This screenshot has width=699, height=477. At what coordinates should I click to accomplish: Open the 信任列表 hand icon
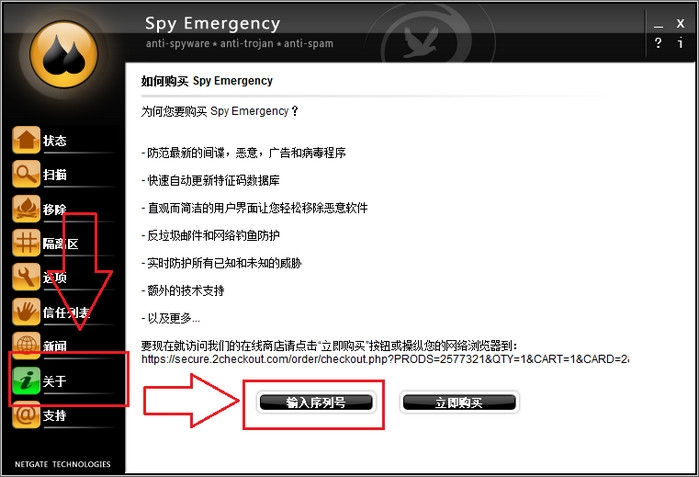point(26,312)
